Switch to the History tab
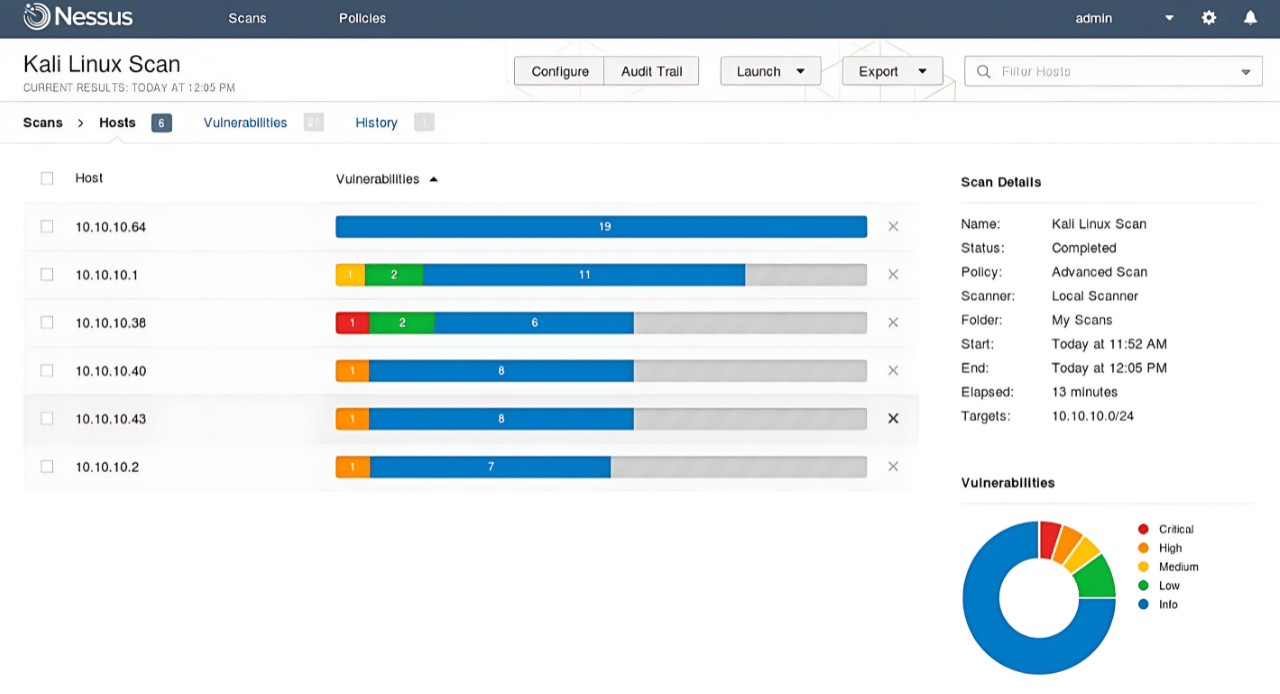 (x=376, y=123)
